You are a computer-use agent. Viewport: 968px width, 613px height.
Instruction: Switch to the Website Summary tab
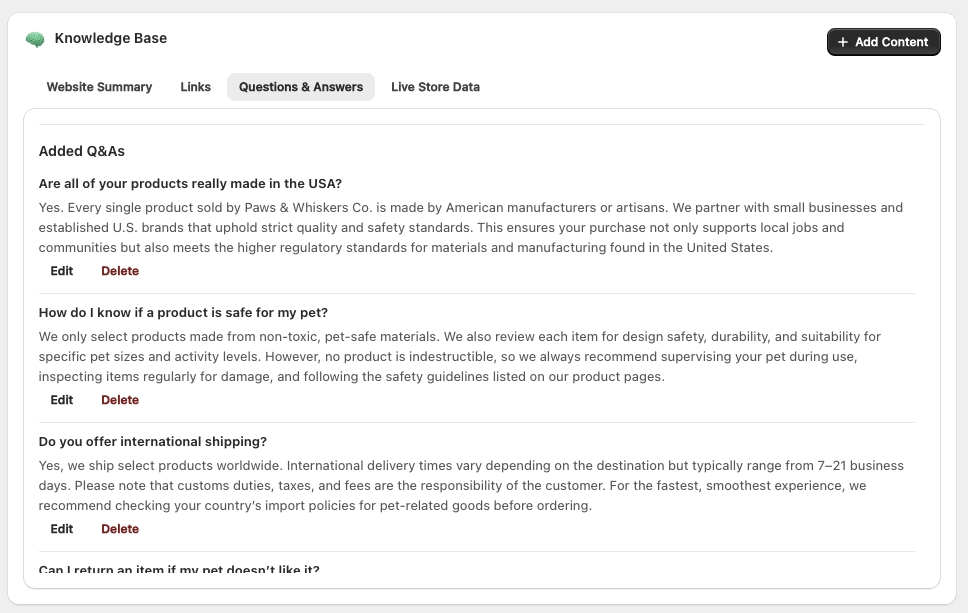tap(99, 87)
